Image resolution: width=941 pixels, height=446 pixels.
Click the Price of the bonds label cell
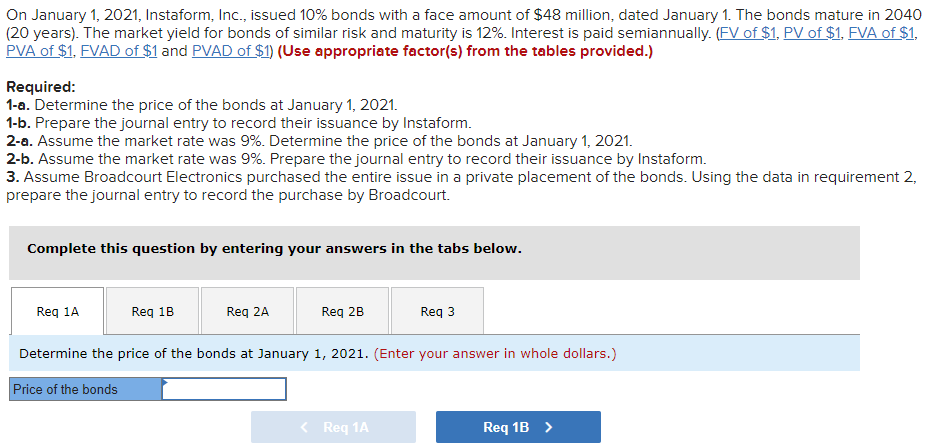tap(86, 389)
